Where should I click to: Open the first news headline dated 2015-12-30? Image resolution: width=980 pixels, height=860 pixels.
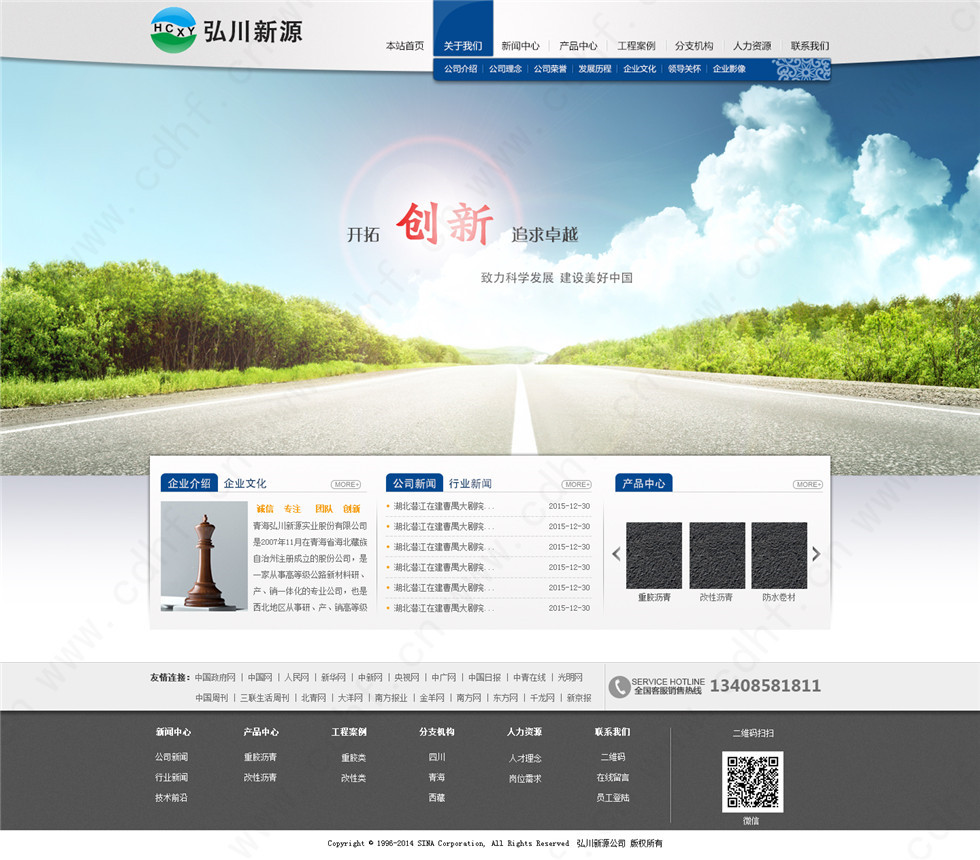pos(444,506)
